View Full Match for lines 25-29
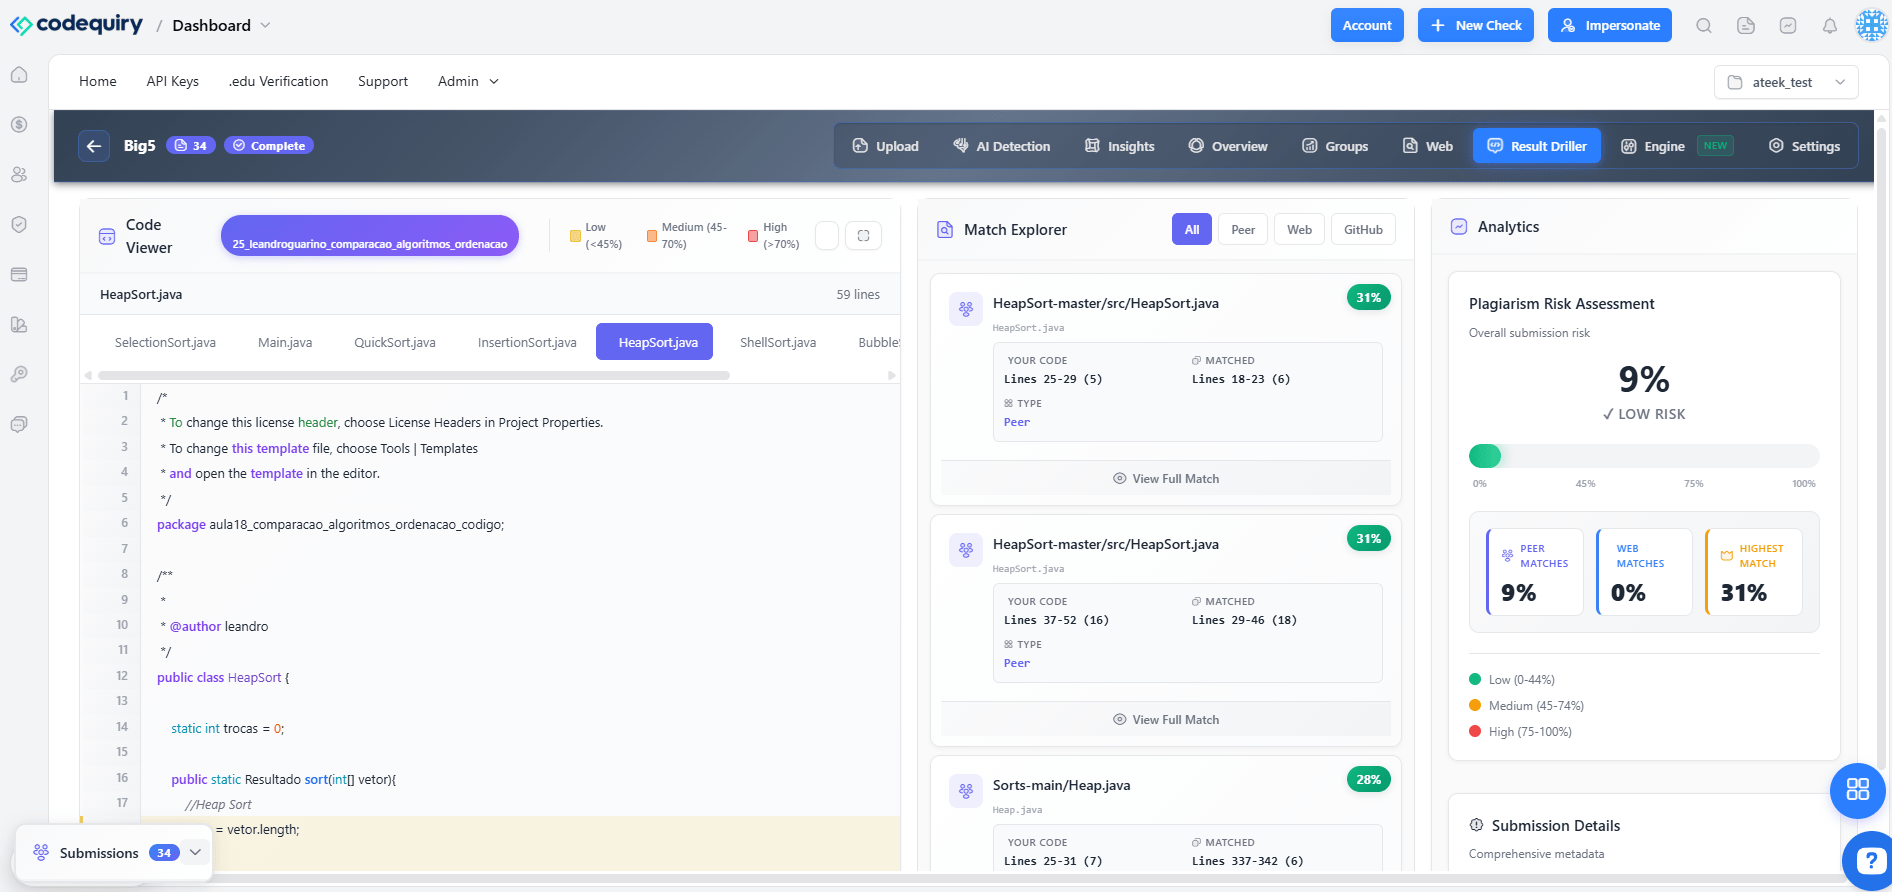The image size is (1892, 892). coord(1166,478)
